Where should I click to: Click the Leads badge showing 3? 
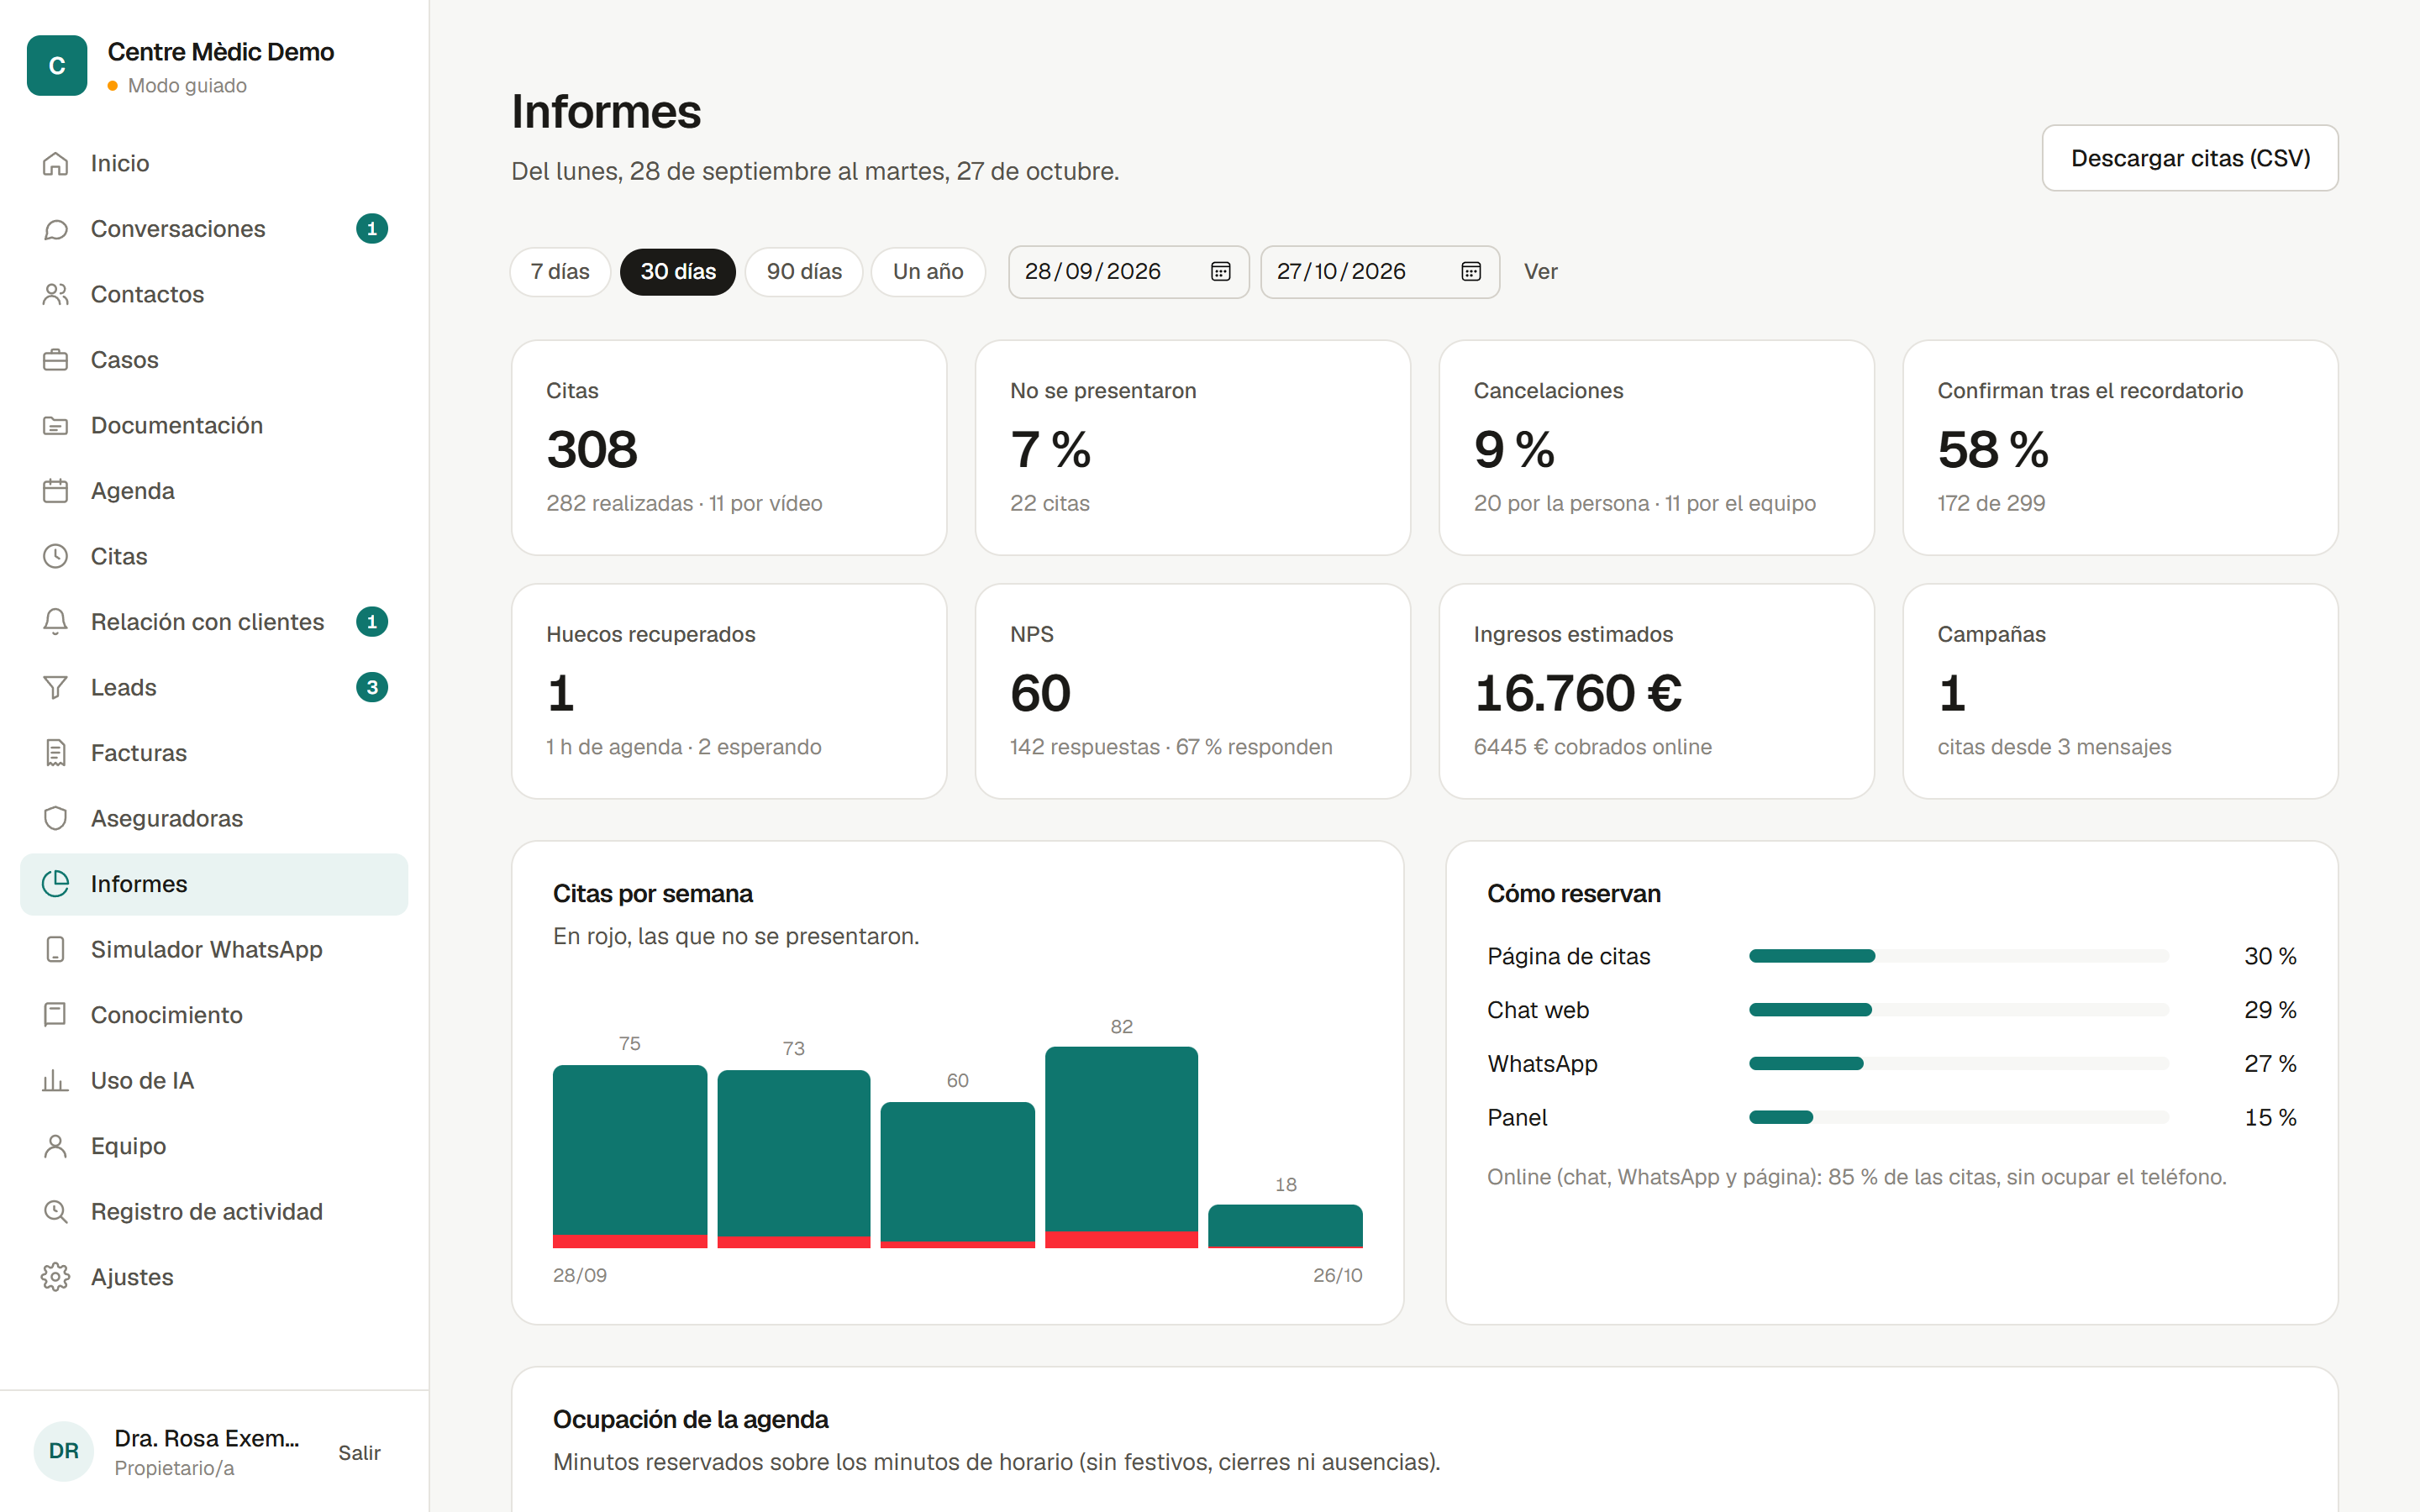click(x=372, y=687)
